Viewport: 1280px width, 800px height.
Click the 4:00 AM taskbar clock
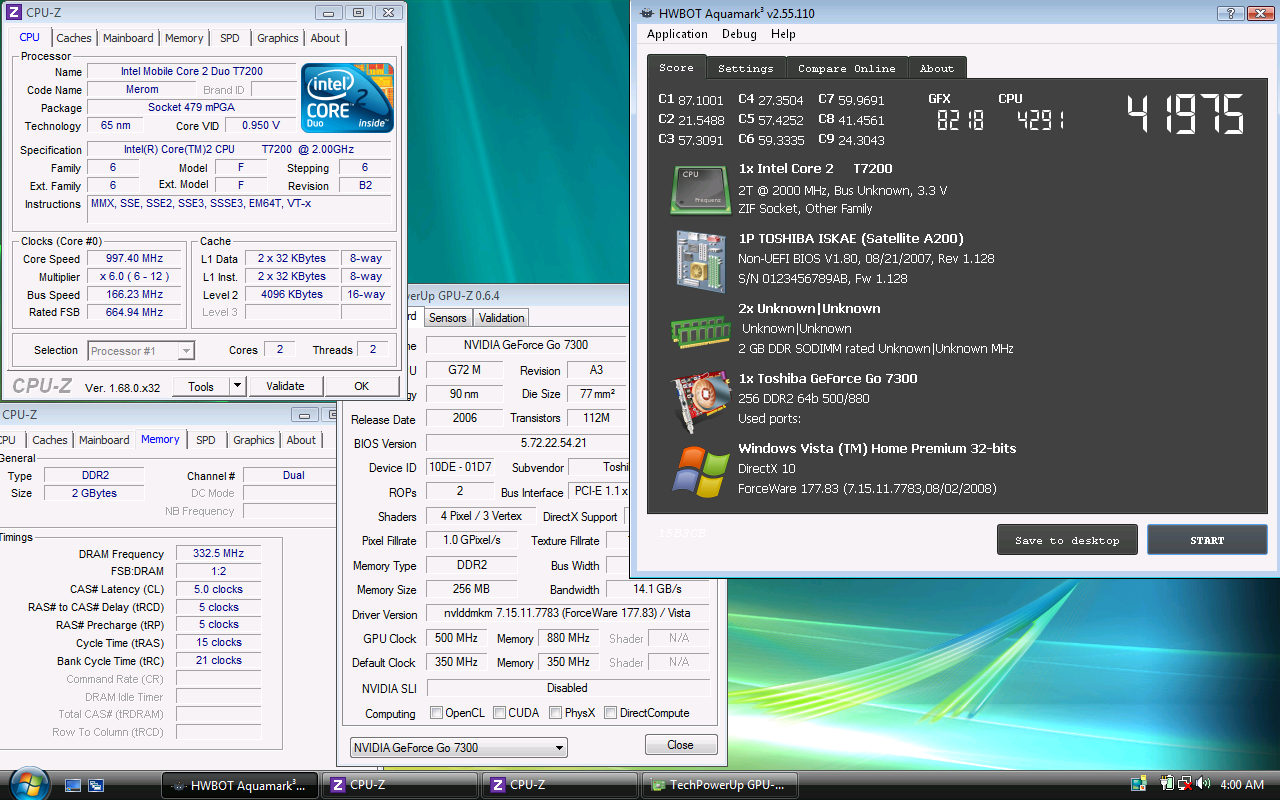click(x=1242, y=785)
